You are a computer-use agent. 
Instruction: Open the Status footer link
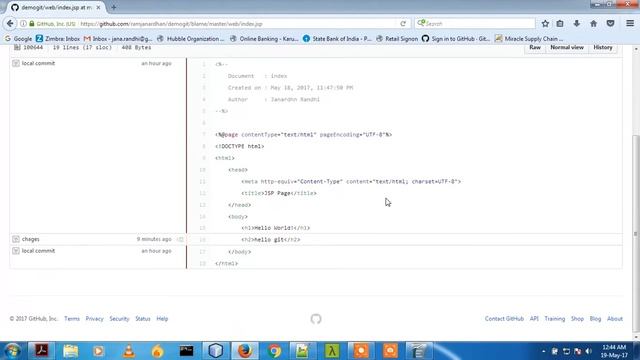coord(143,319)
